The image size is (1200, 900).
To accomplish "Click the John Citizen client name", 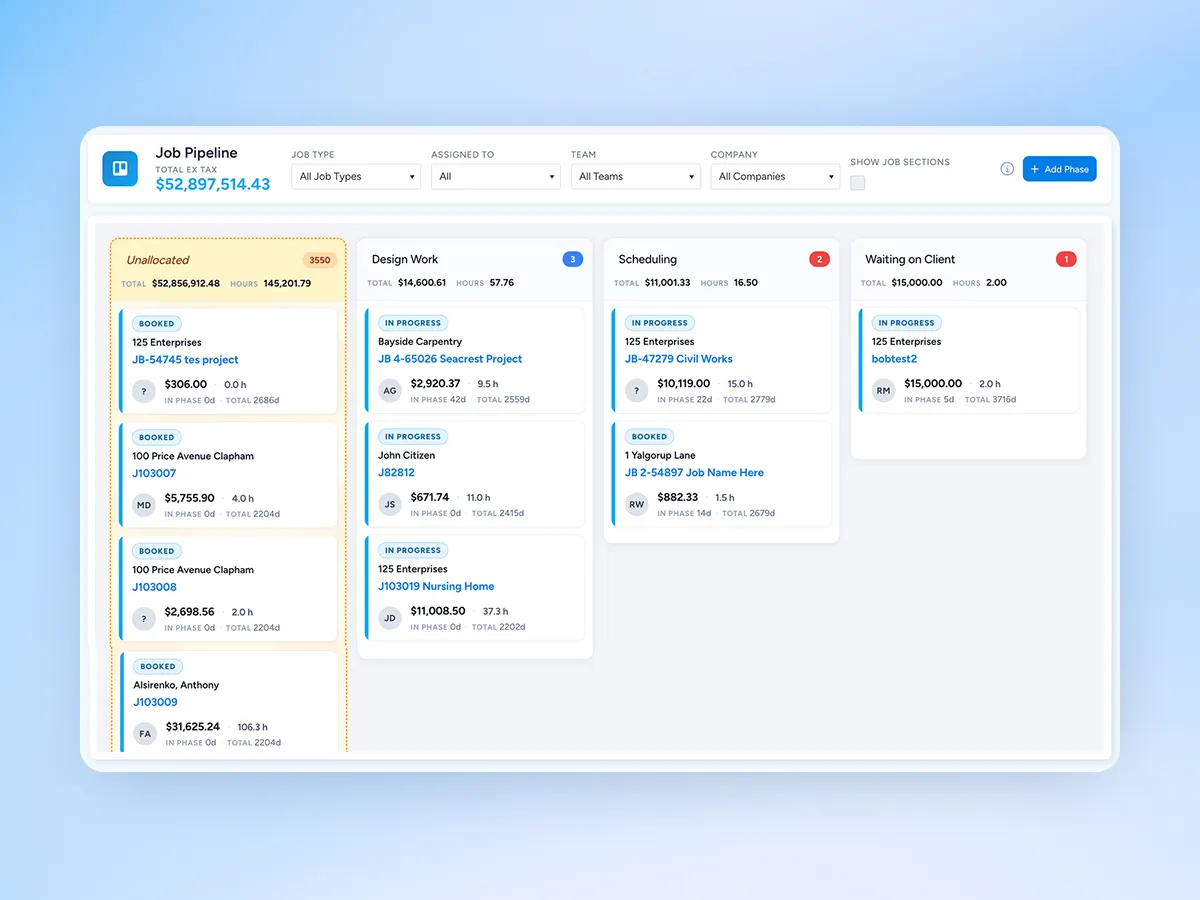I will [x=406, y=456].
